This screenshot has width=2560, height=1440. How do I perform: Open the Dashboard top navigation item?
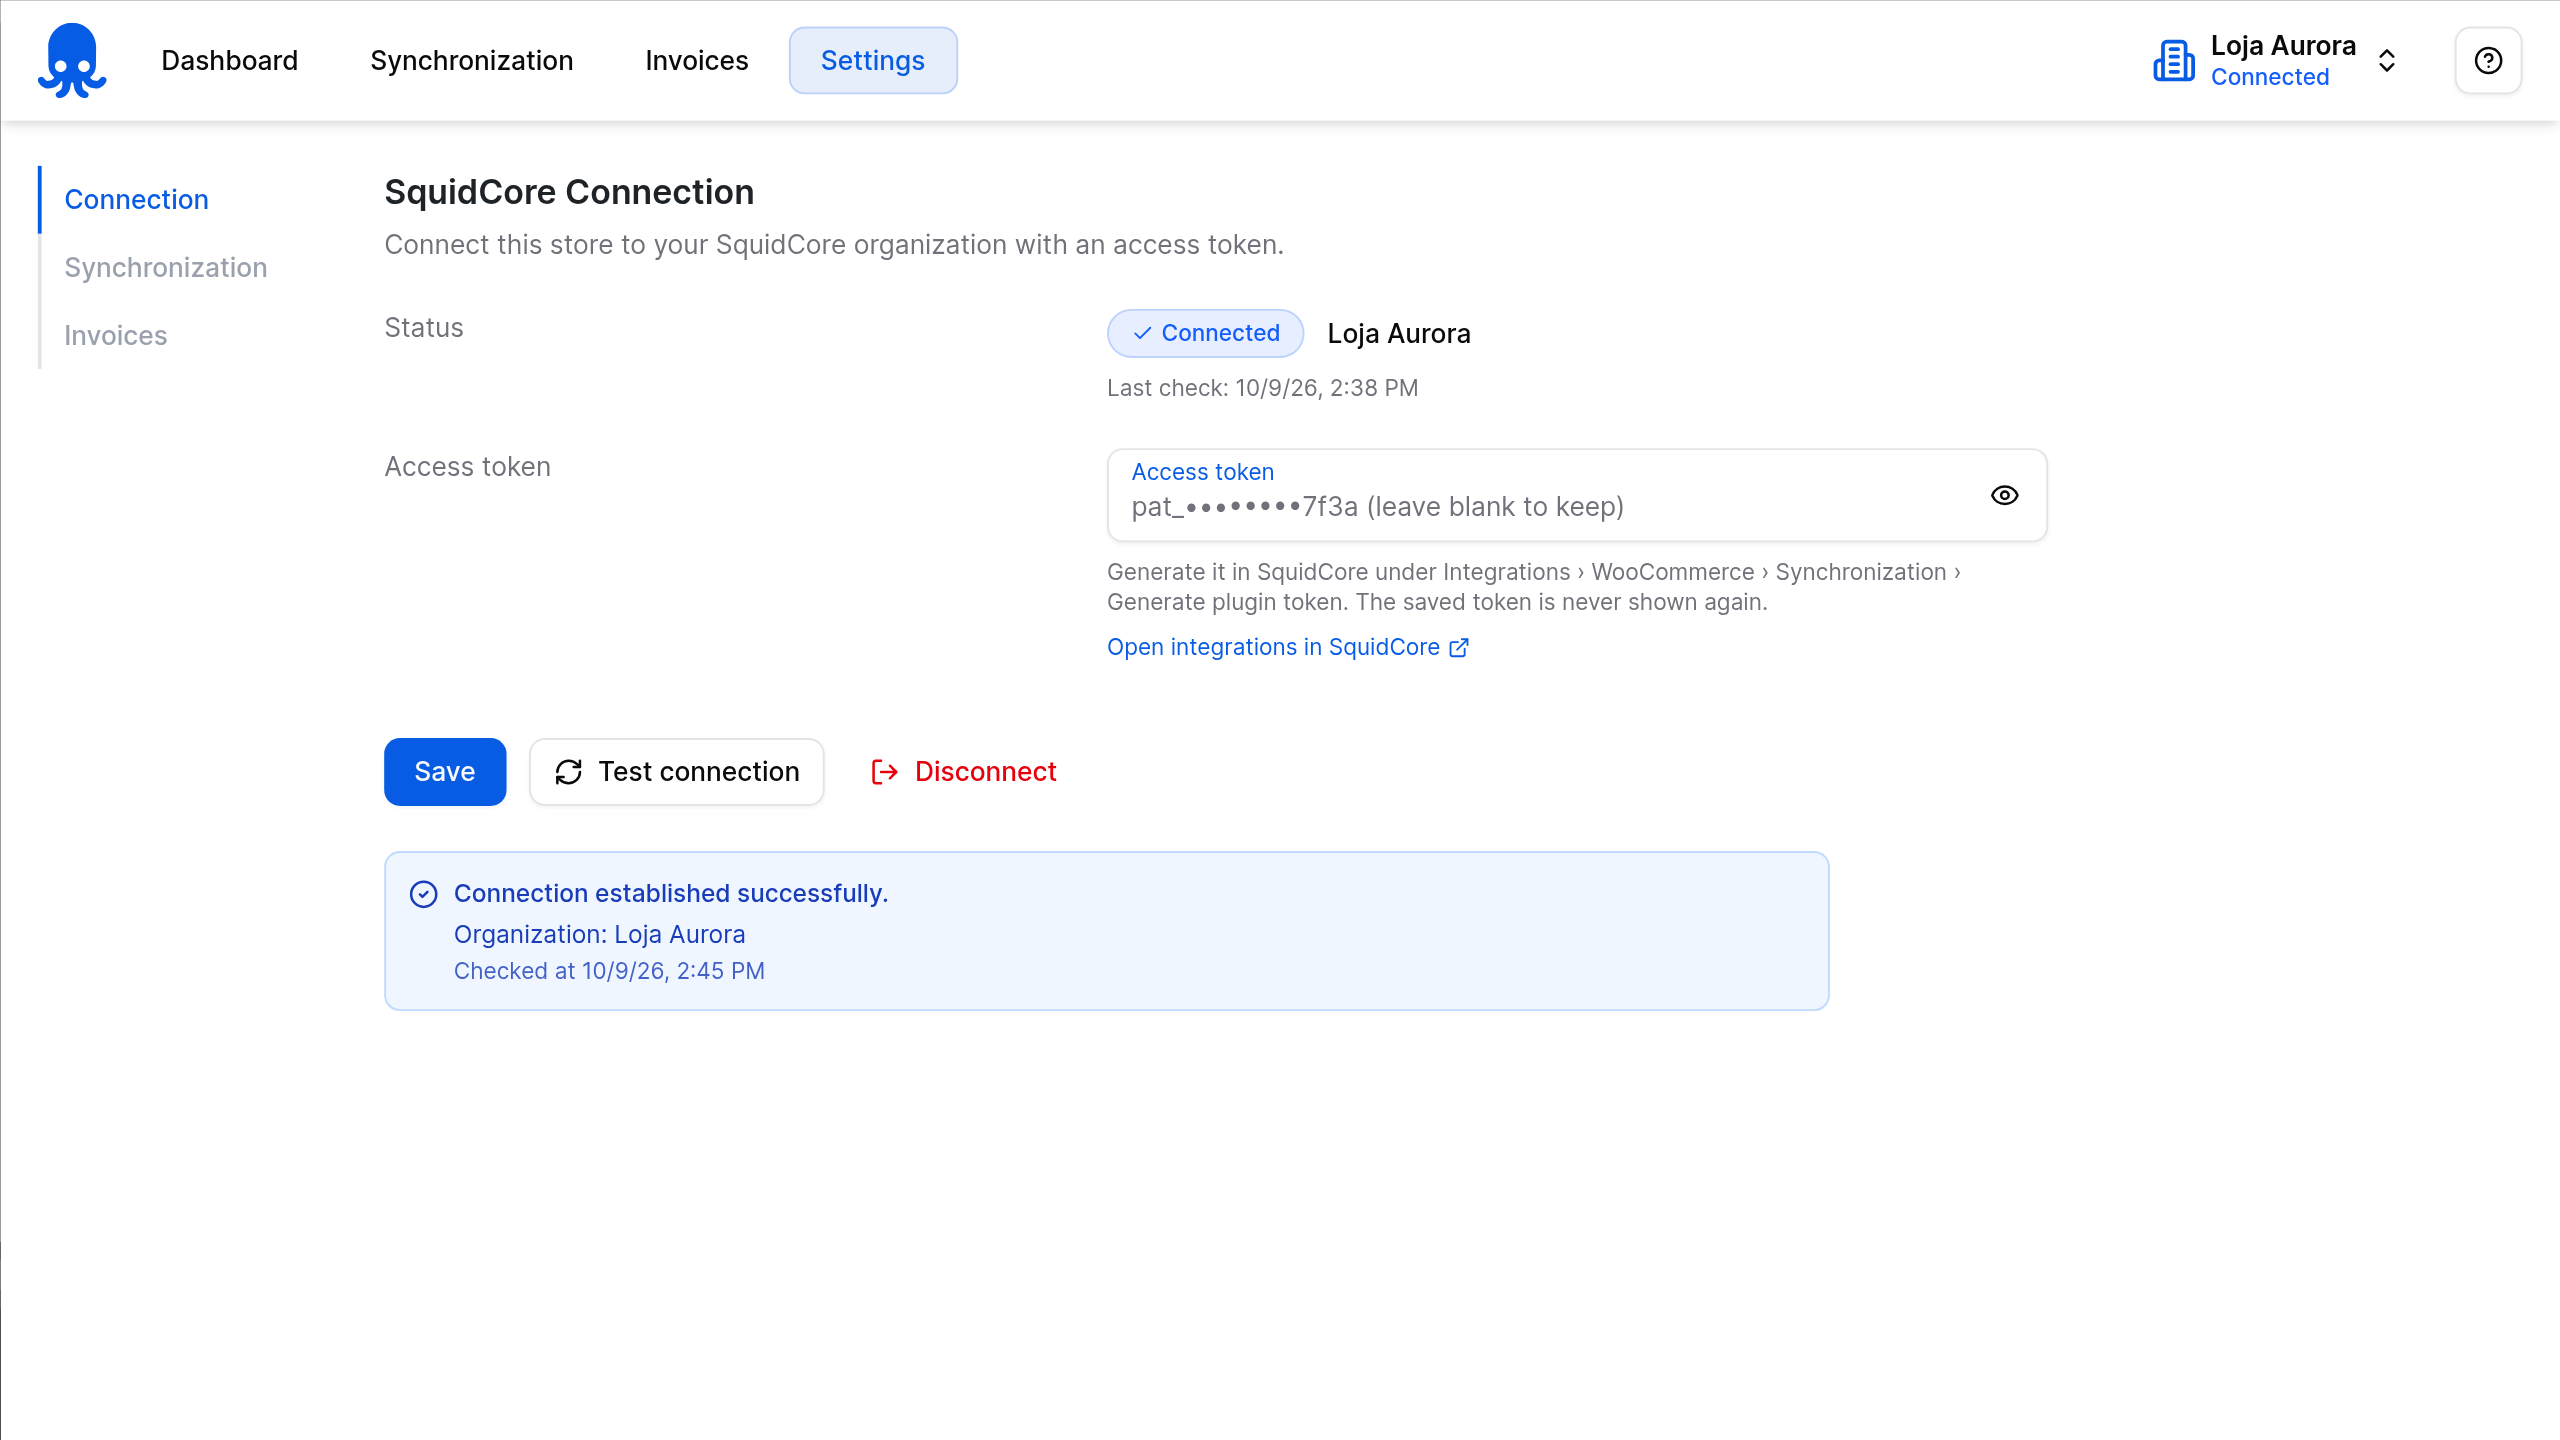pyautogui.click(x=229, y=60)
